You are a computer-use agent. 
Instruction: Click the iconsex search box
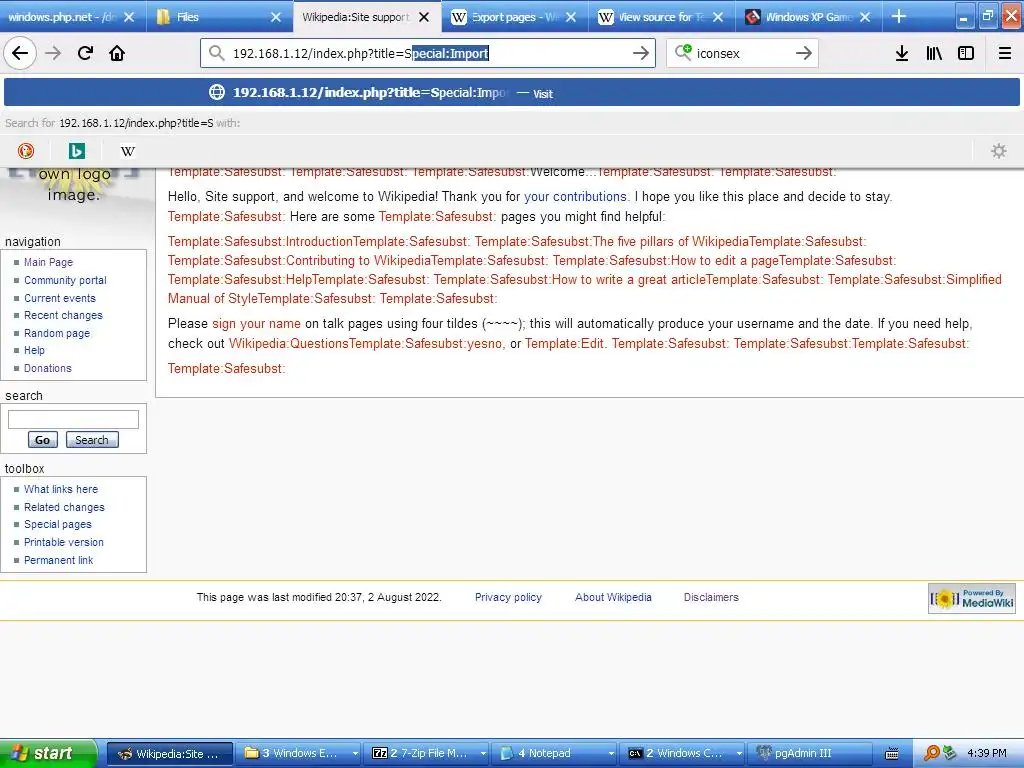coord(743,53)
